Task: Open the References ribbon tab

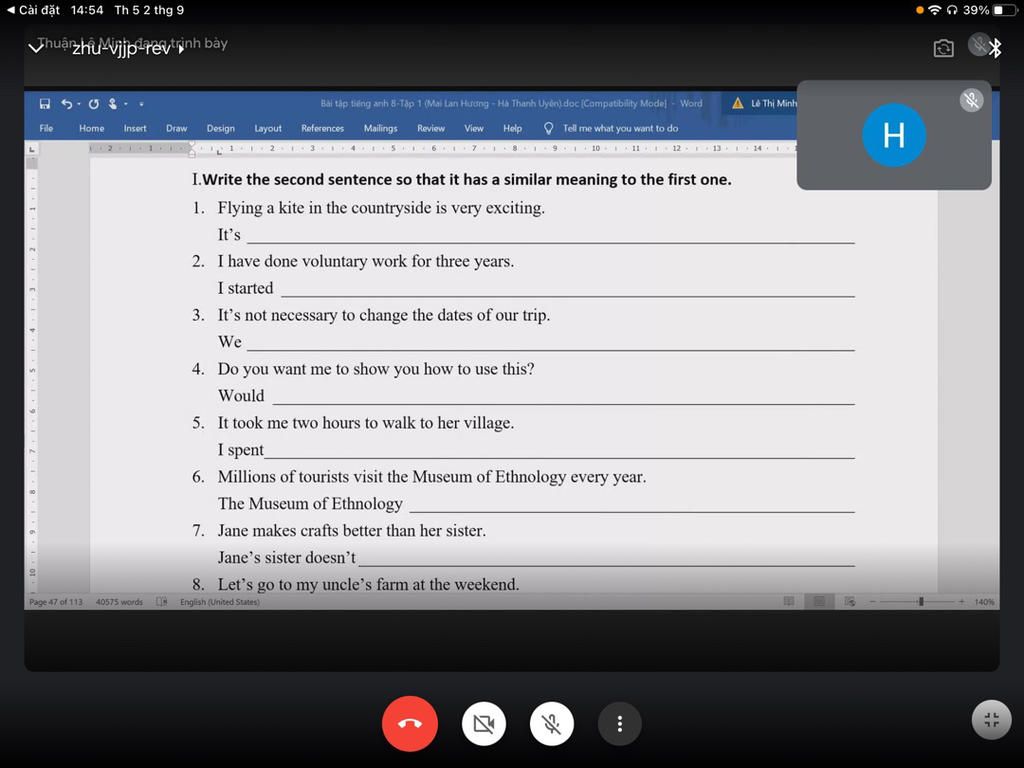Action: (323, 128)
